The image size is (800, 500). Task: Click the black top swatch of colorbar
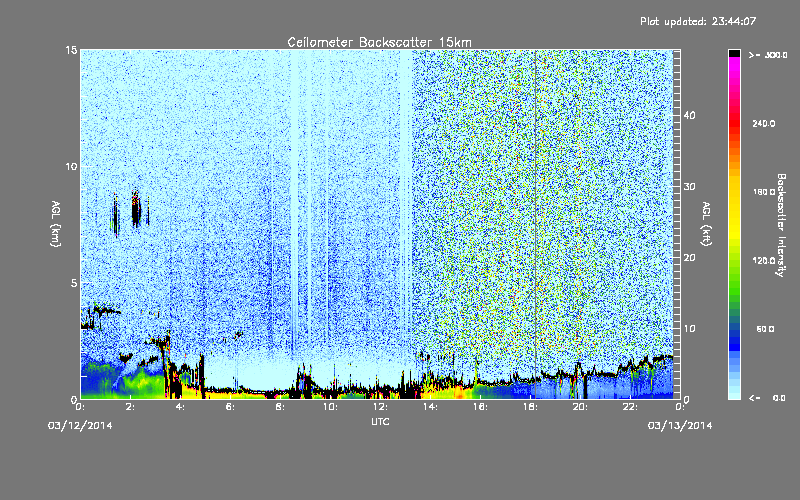coord(734,53)
